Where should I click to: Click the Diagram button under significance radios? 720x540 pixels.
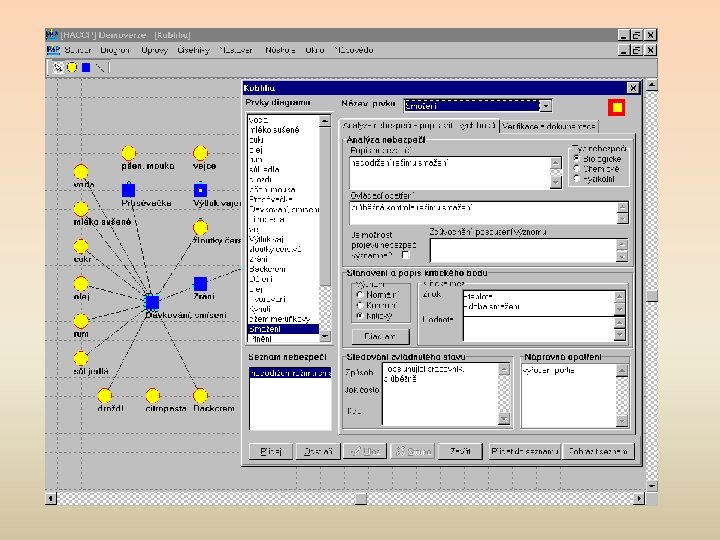coord(380,337)
